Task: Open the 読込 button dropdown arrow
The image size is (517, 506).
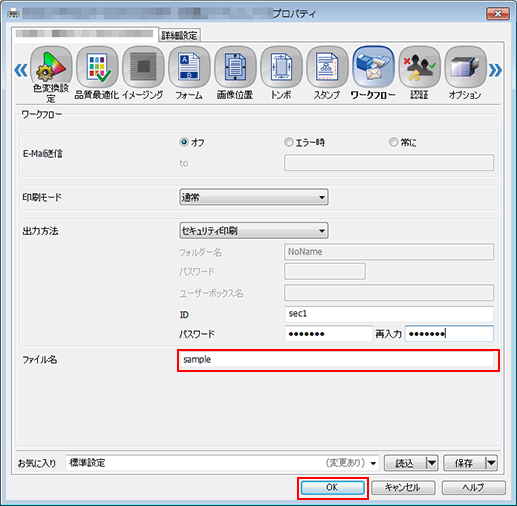Action: pos(432,463)
